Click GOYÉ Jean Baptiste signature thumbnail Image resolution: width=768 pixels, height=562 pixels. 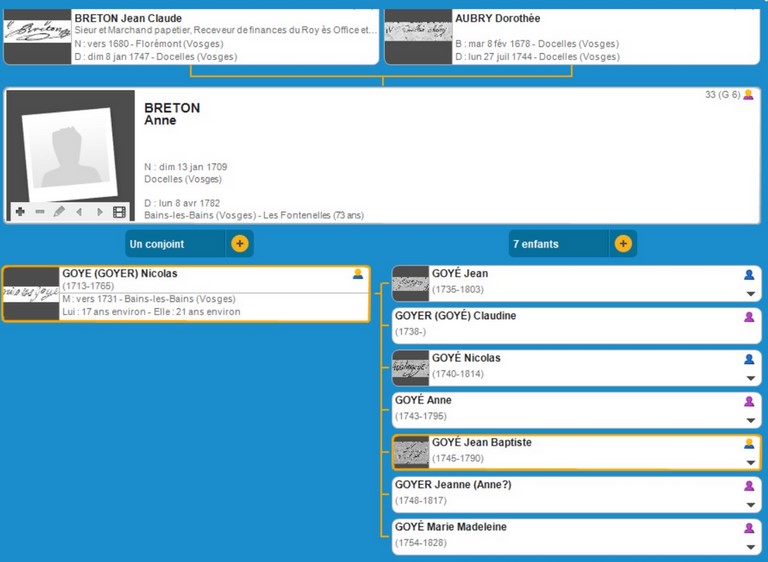(410, 452)
